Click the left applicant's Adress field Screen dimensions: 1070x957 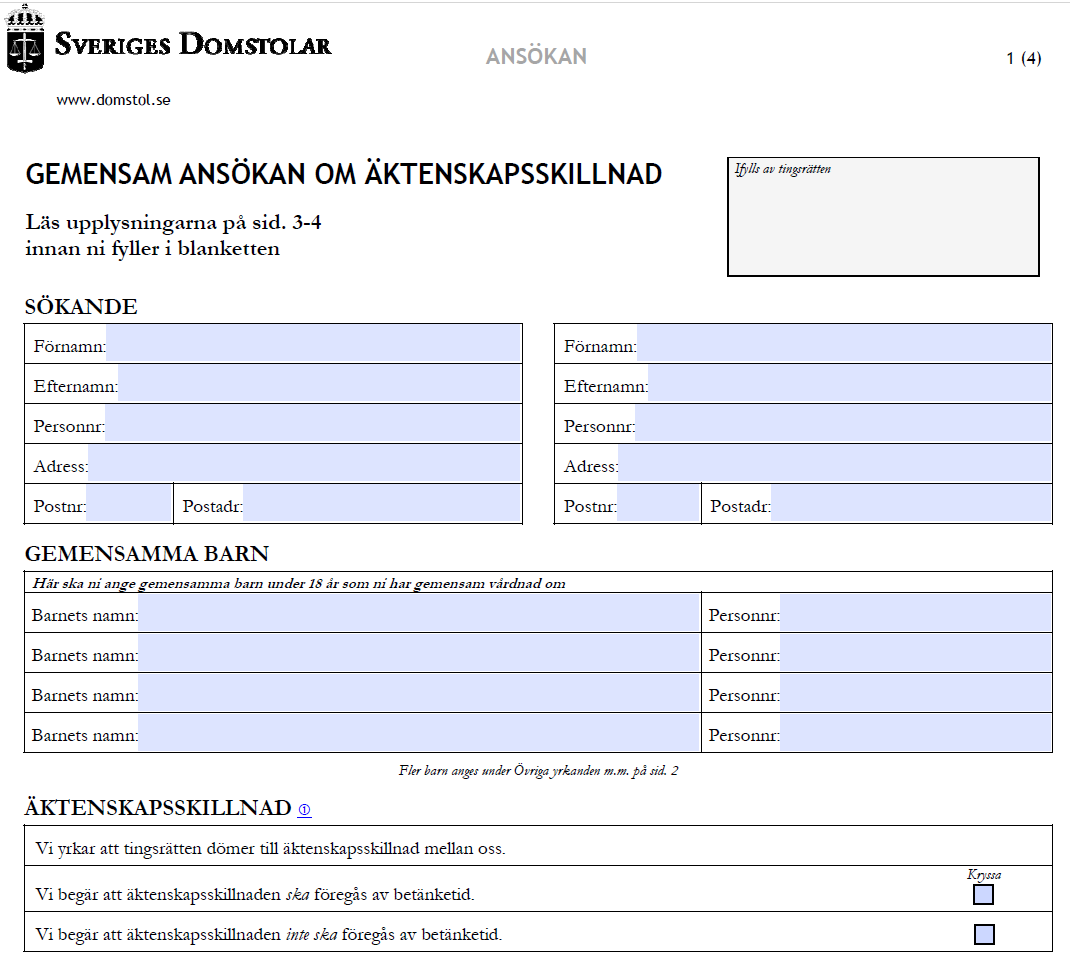coord(305,464)
